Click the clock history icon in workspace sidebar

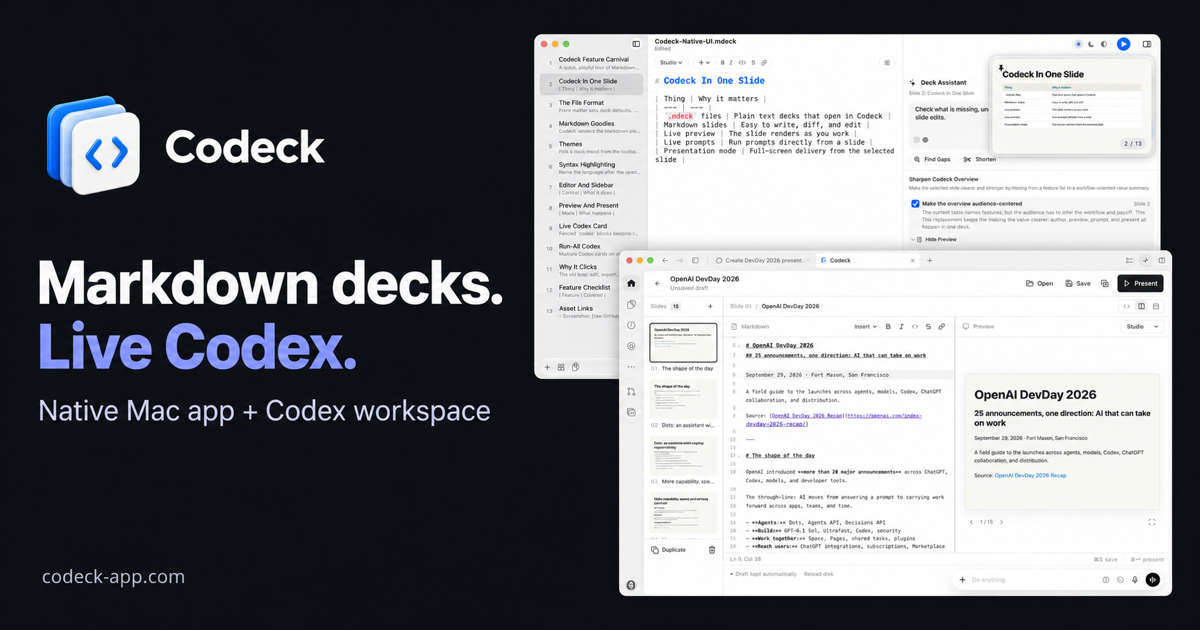tap(631, 325)
